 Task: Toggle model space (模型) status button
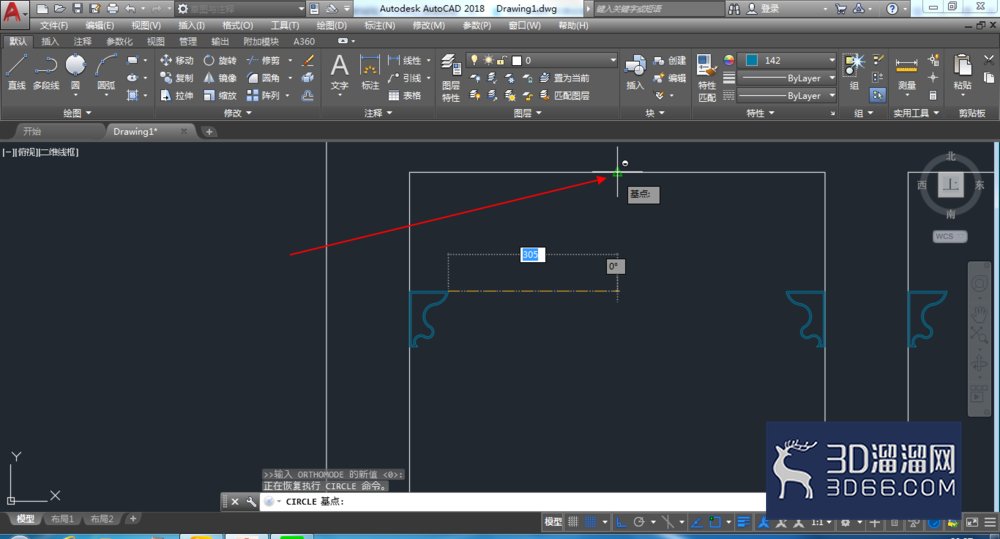point(553,522)
